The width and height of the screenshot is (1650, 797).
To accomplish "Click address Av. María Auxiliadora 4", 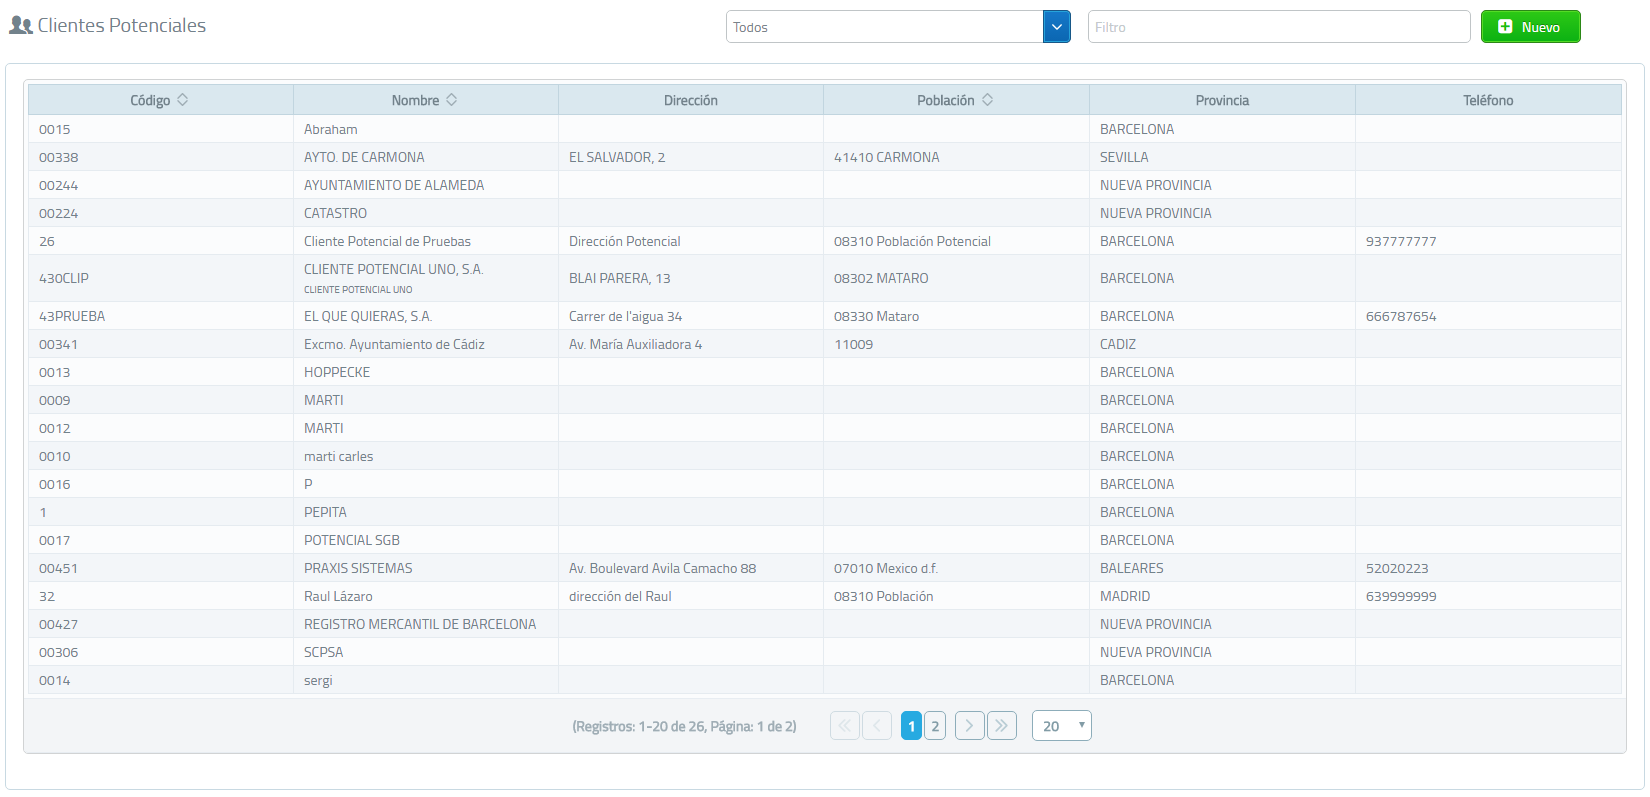I will point(636,344).
